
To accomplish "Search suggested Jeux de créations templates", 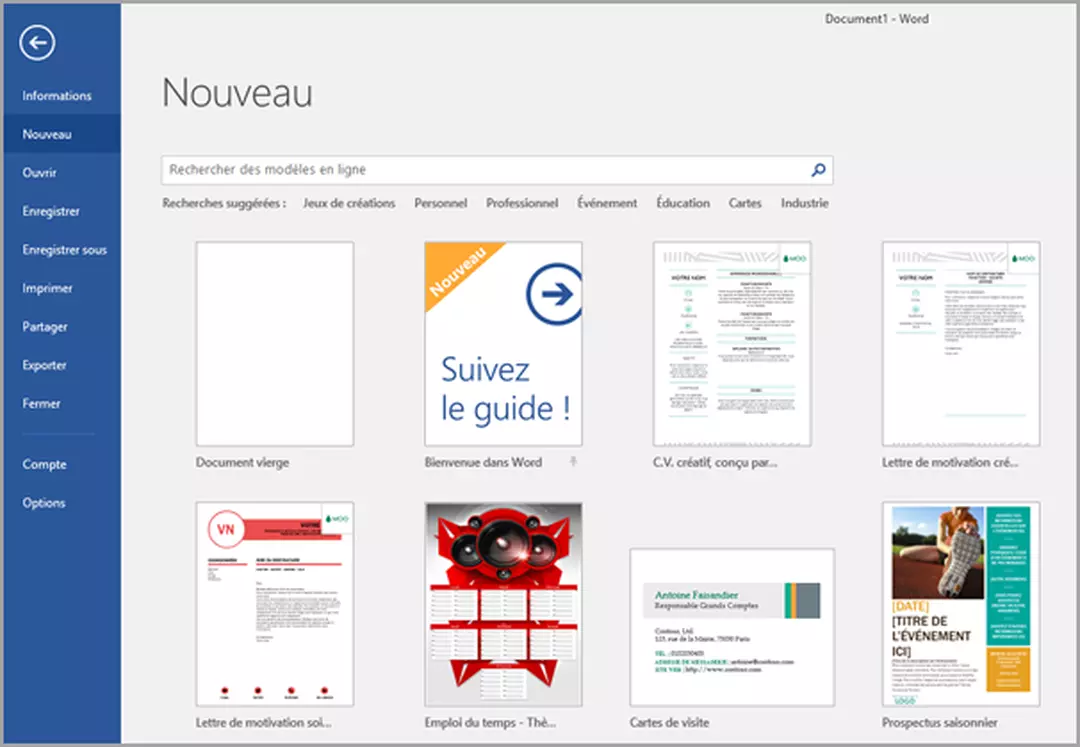I will (x=349, y=203).
